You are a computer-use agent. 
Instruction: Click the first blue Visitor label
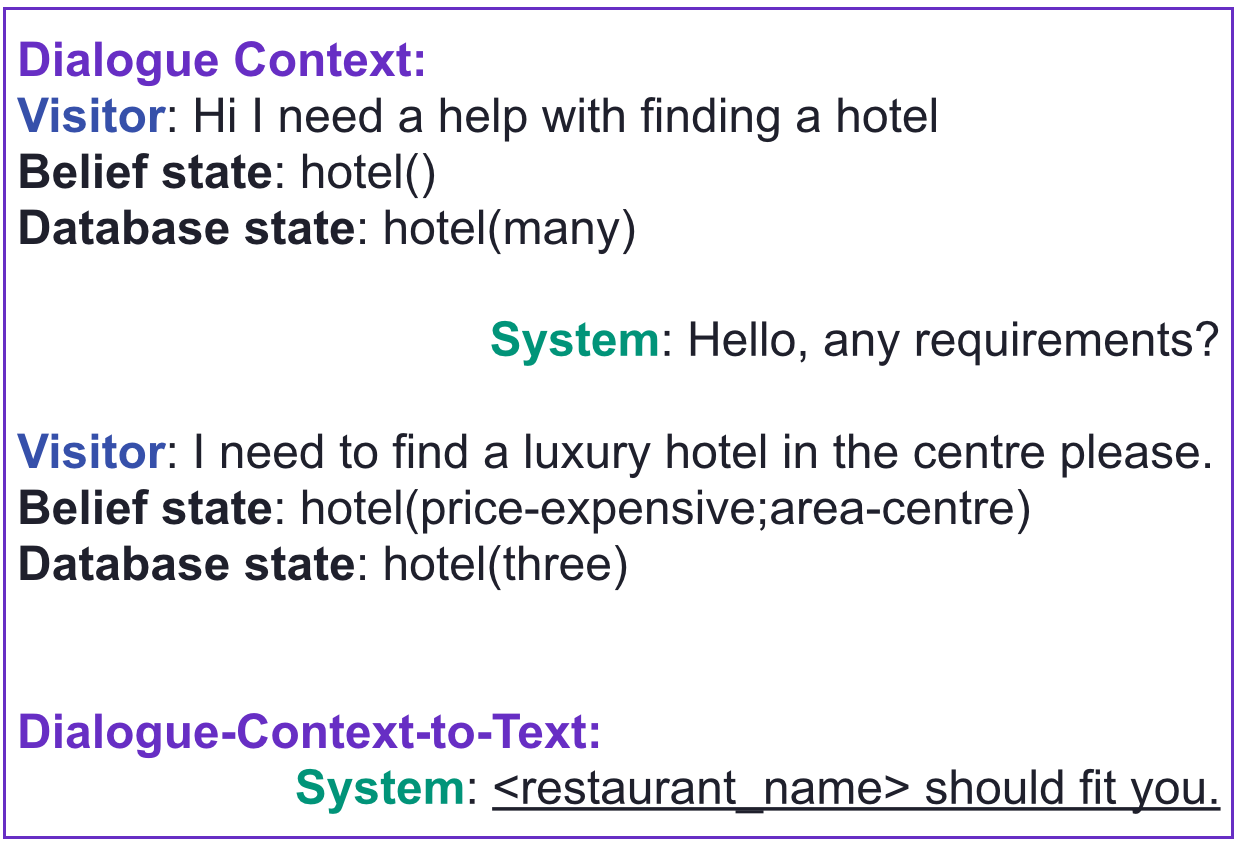click(91, 118)
